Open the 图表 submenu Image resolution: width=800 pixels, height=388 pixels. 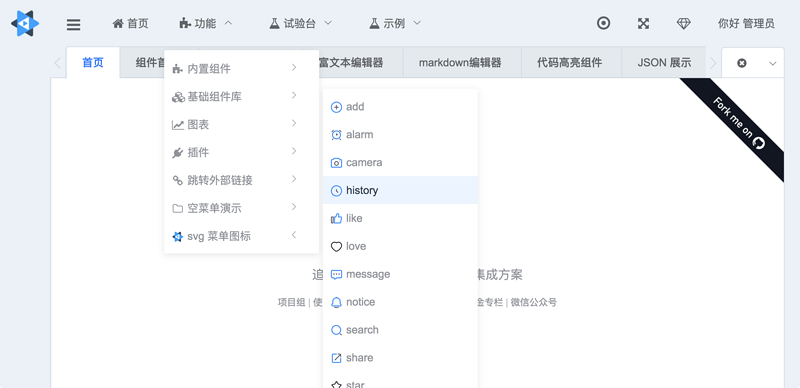[x=241, y=125]
